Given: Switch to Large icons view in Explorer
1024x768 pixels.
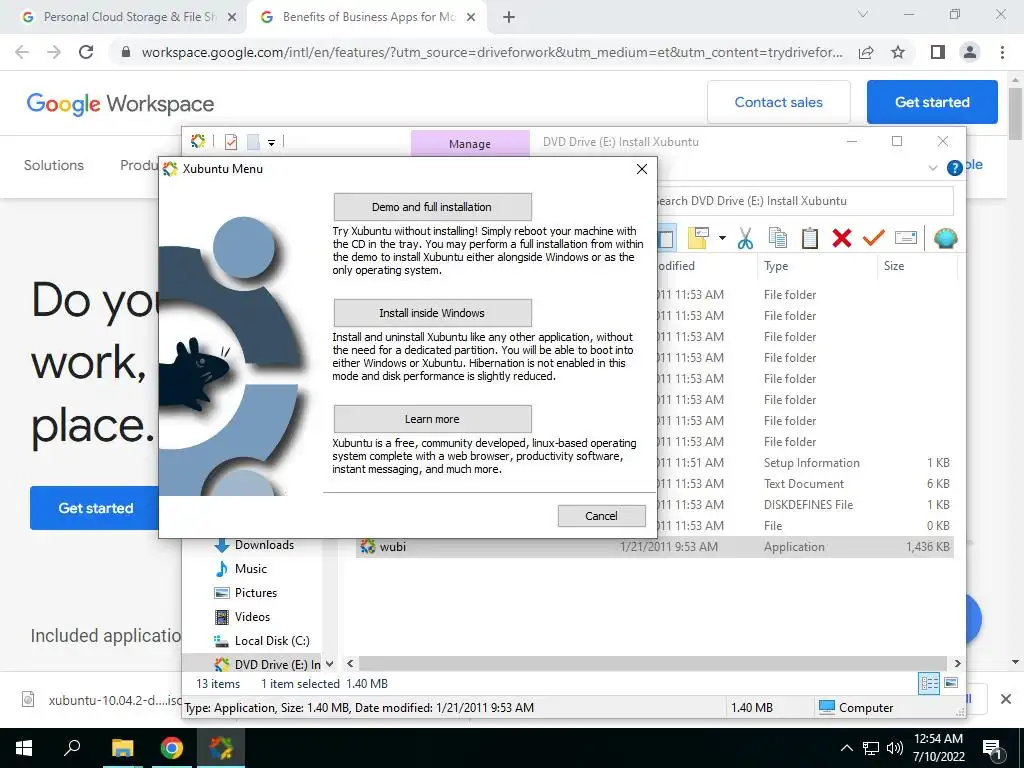Looking at the screenshot, I should click(952, 683).
